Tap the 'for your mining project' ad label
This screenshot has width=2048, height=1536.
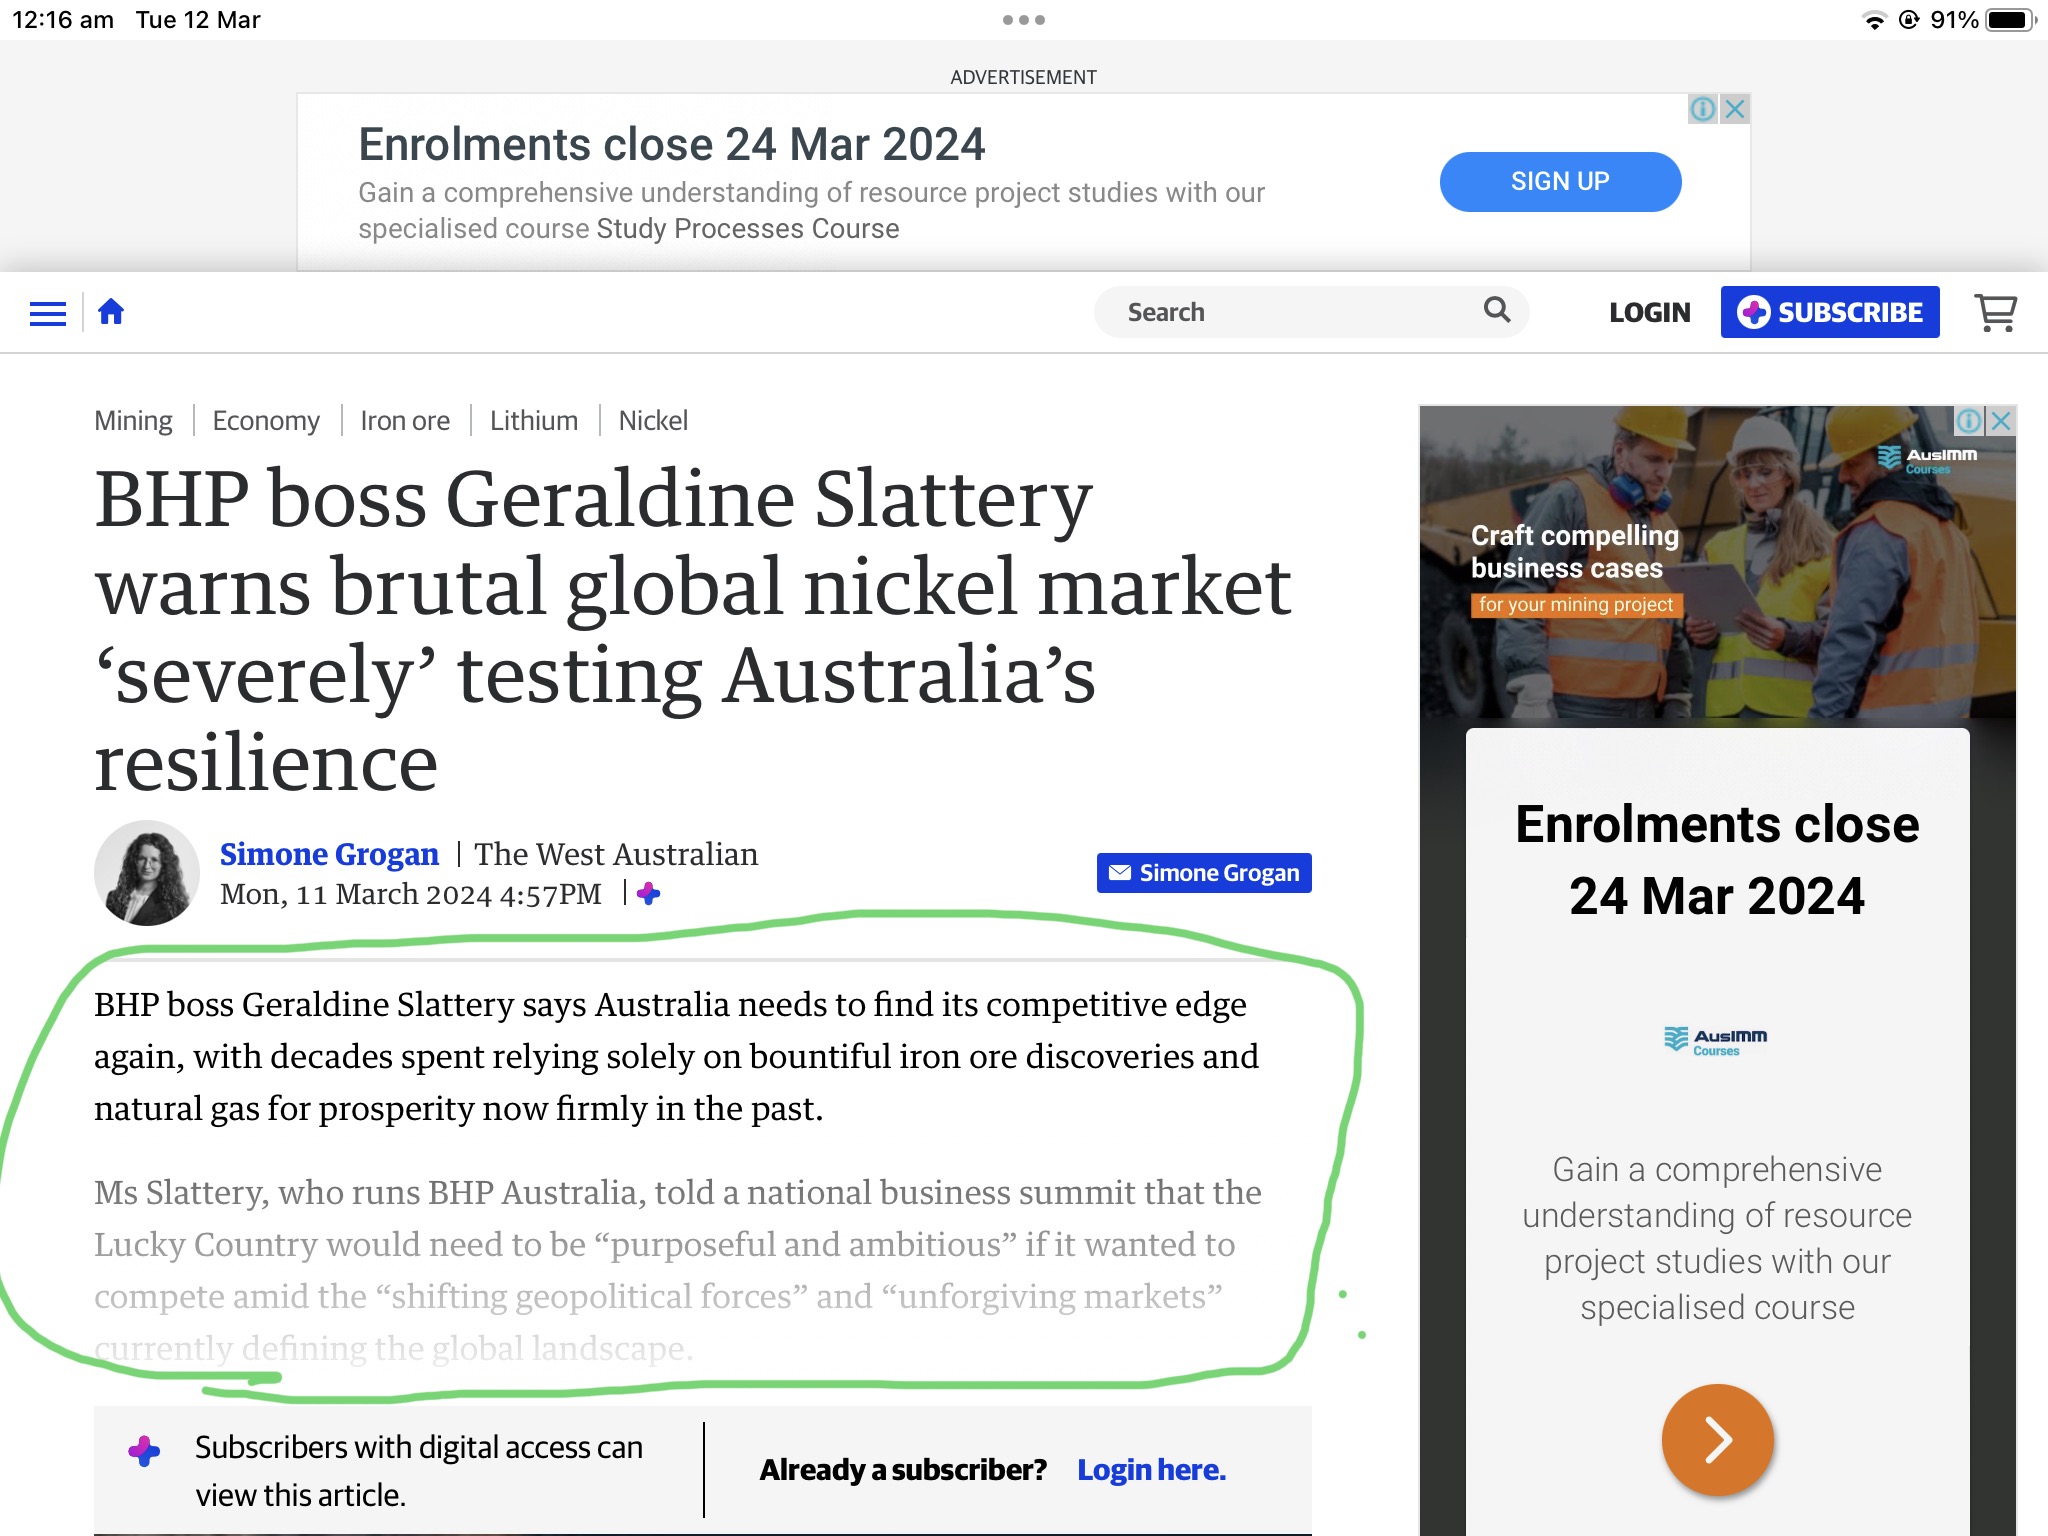point(1576,605)
